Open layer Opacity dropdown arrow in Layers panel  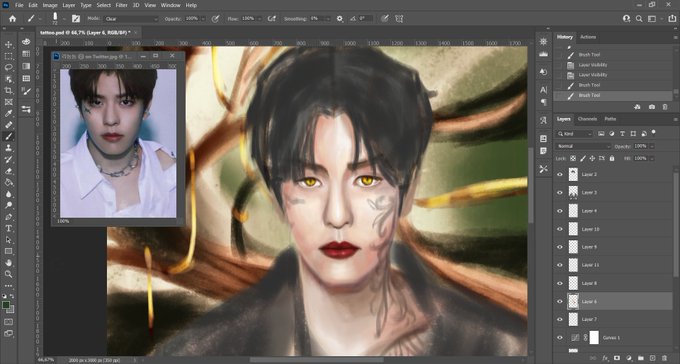coord(652,147)
